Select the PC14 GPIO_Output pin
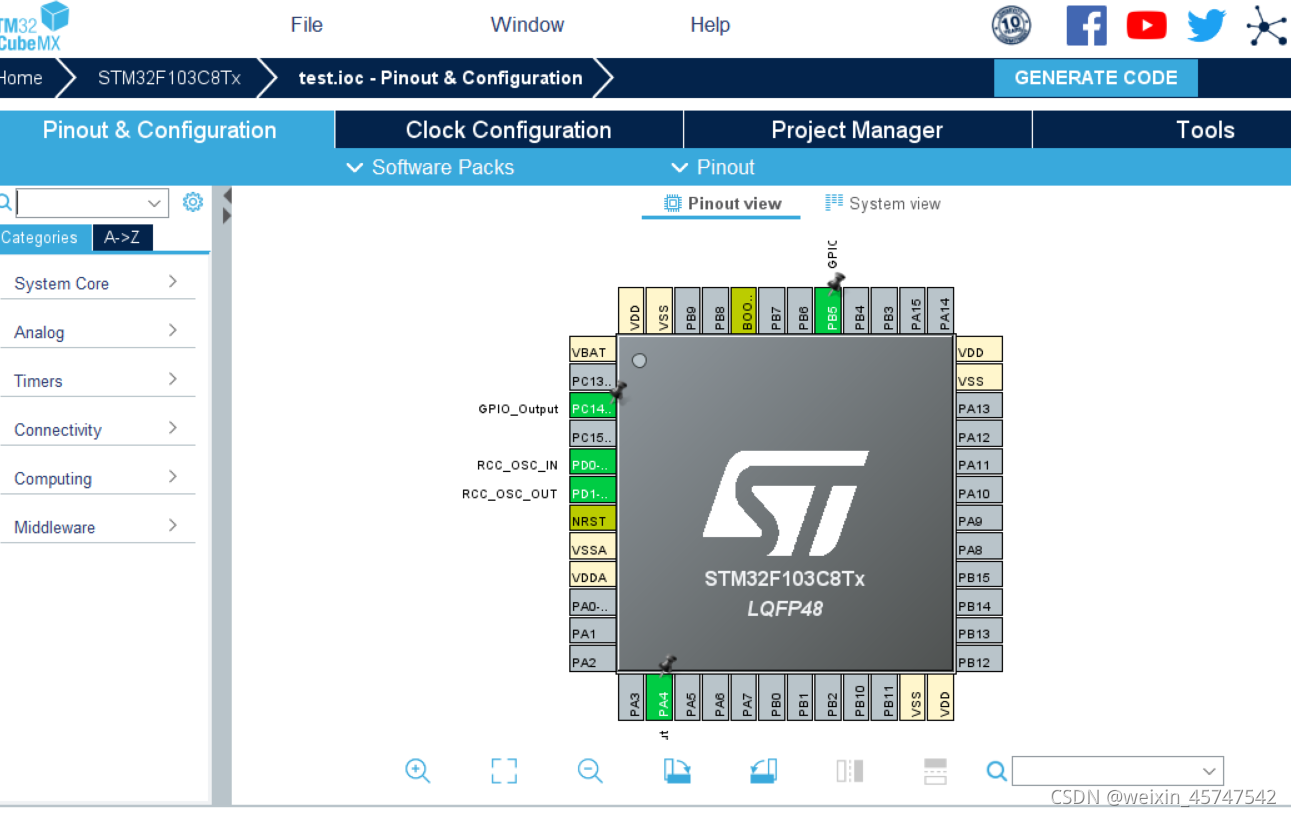Image resolution: width=1291 pixels, height=817 pixels. [592, 408]
